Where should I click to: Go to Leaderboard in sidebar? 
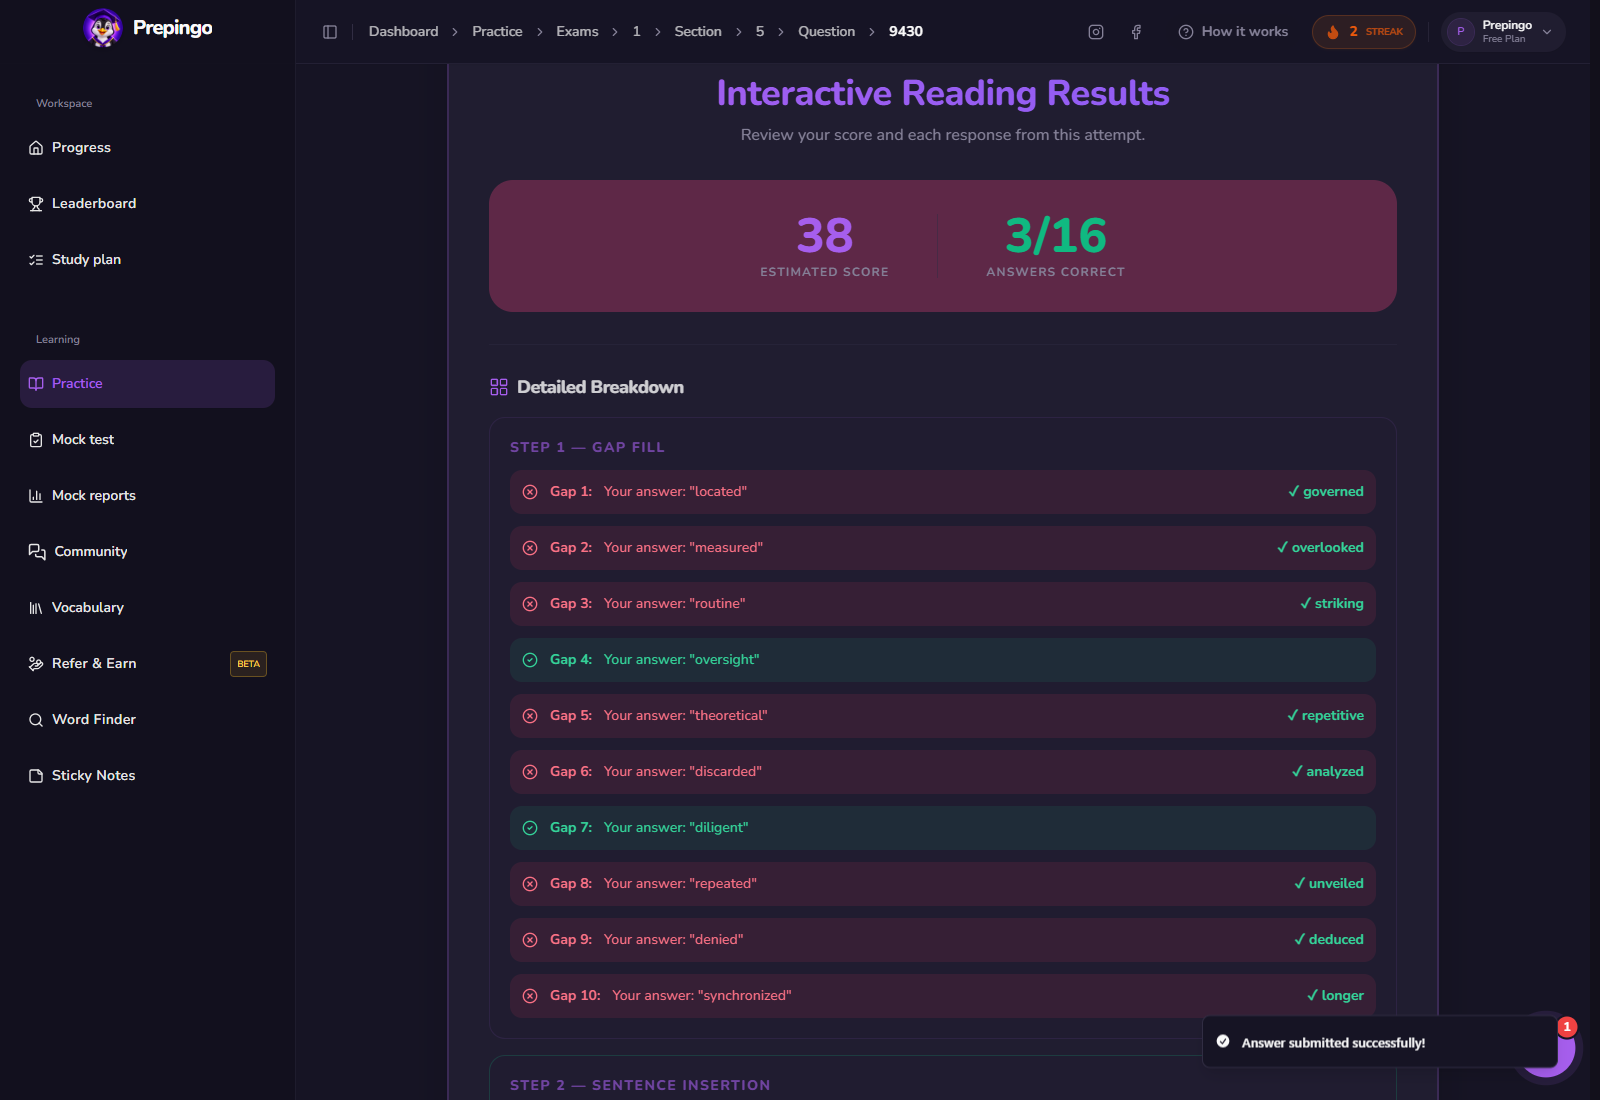coord(147,204)
